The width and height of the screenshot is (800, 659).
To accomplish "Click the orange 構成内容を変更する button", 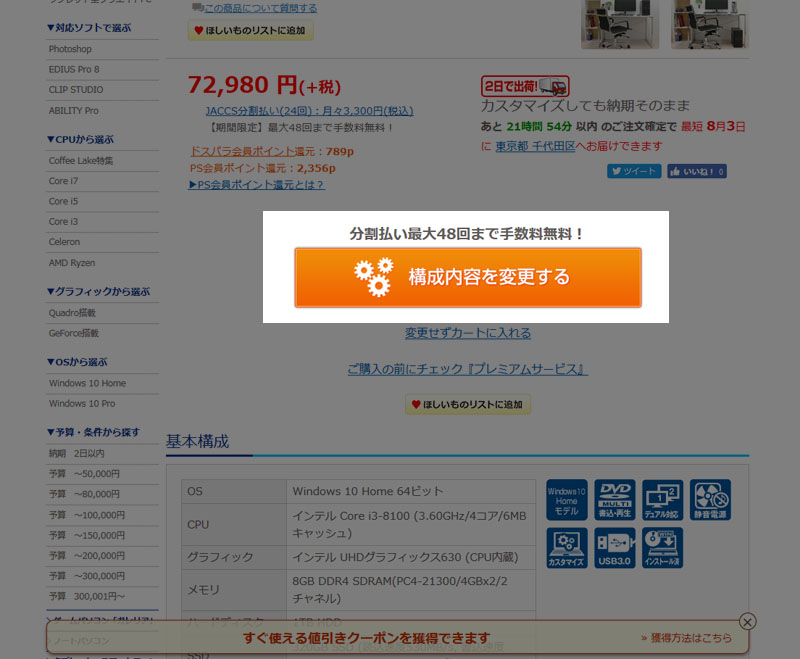I will [468, 277].
